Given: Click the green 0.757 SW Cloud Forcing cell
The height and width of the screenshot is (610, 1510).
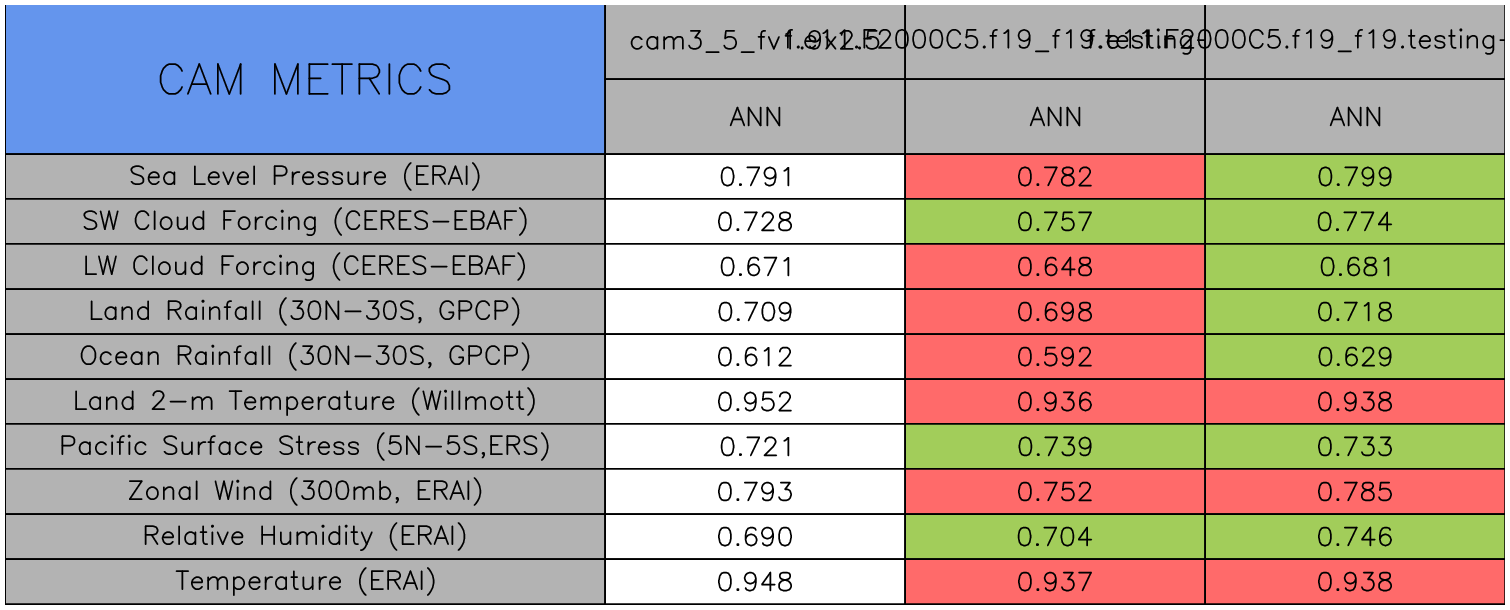Looking at the screenshot, I should pyautogui.click(x=1055, y=222).
